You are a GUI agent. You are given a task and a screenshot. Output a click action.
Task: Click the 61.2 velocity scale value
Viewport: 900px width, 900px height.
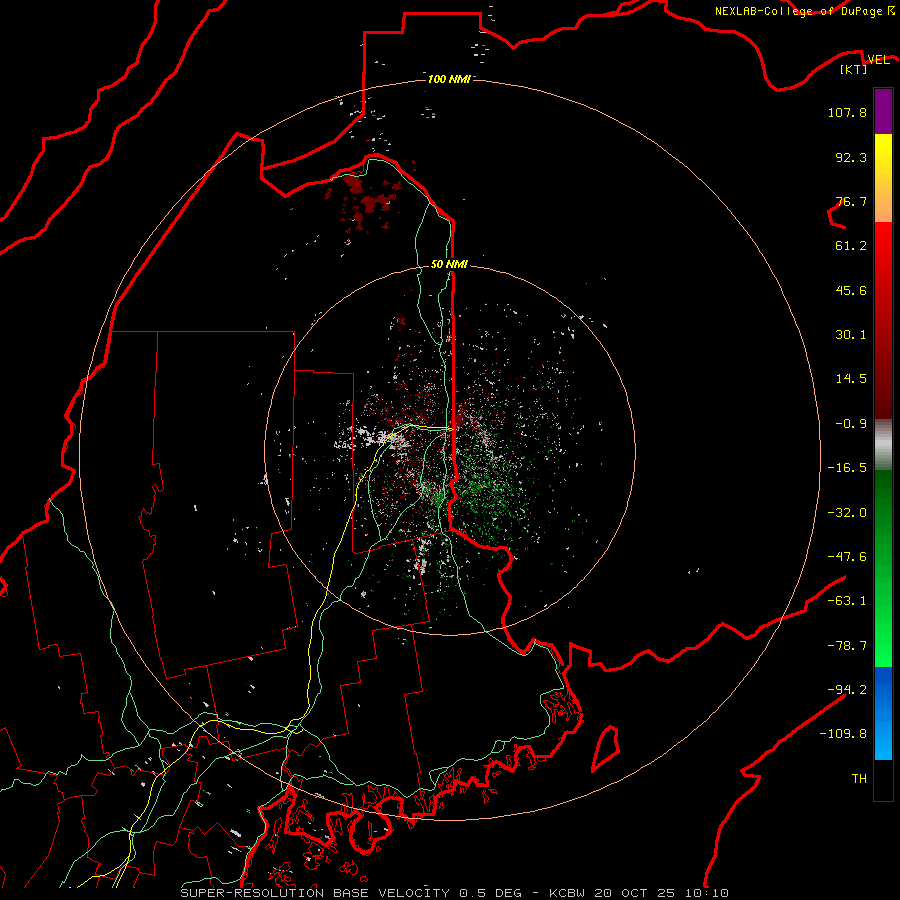(x=851, y=246)
